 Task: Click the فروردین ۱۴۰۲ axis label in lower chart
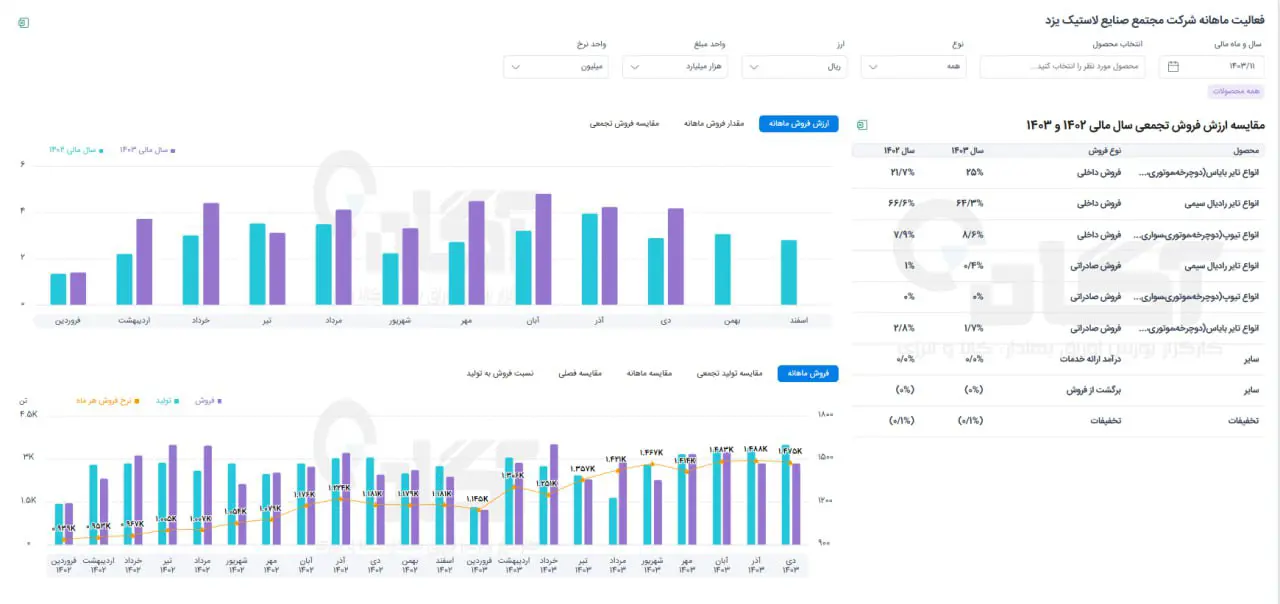click(63, 564)
